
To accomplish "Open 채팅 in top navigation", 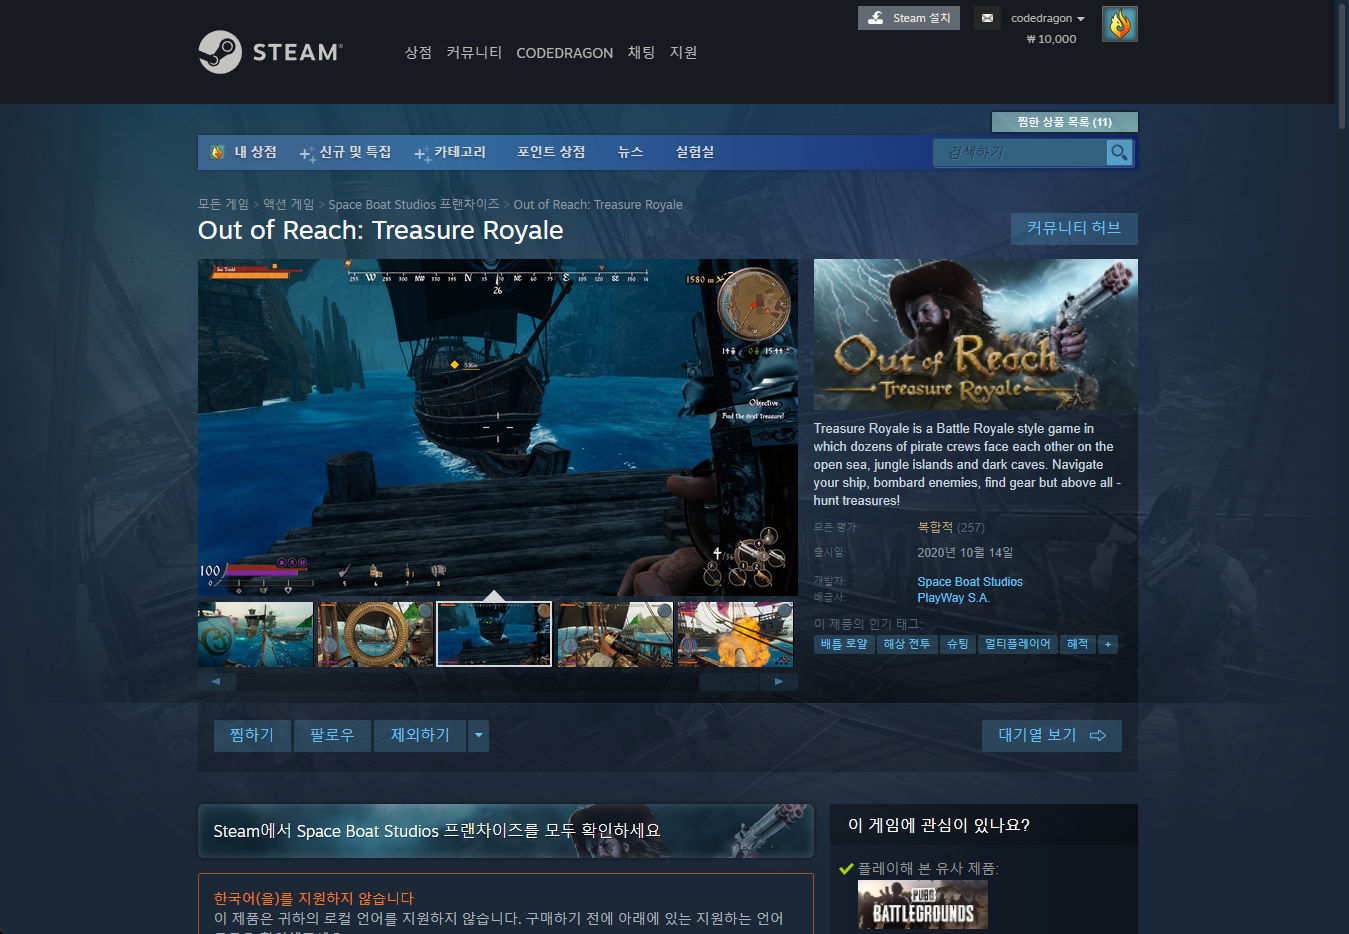I will tap(641, 52).
